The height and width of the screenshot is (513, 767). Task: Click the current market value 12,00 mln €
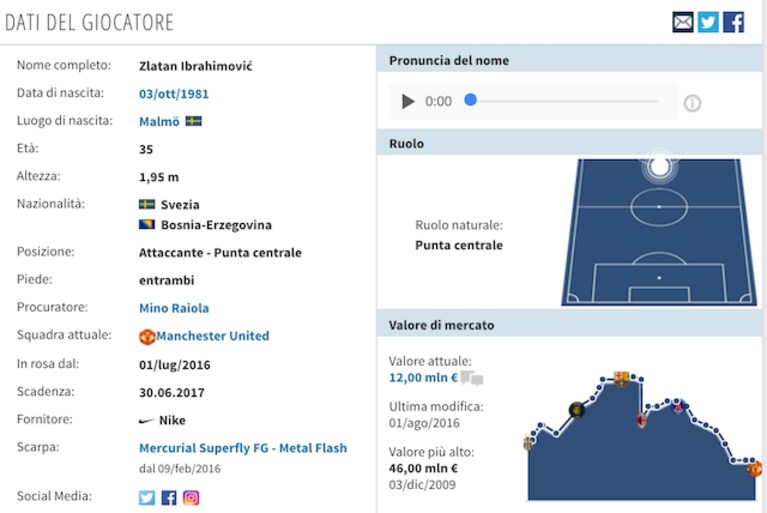pos(423,378)
